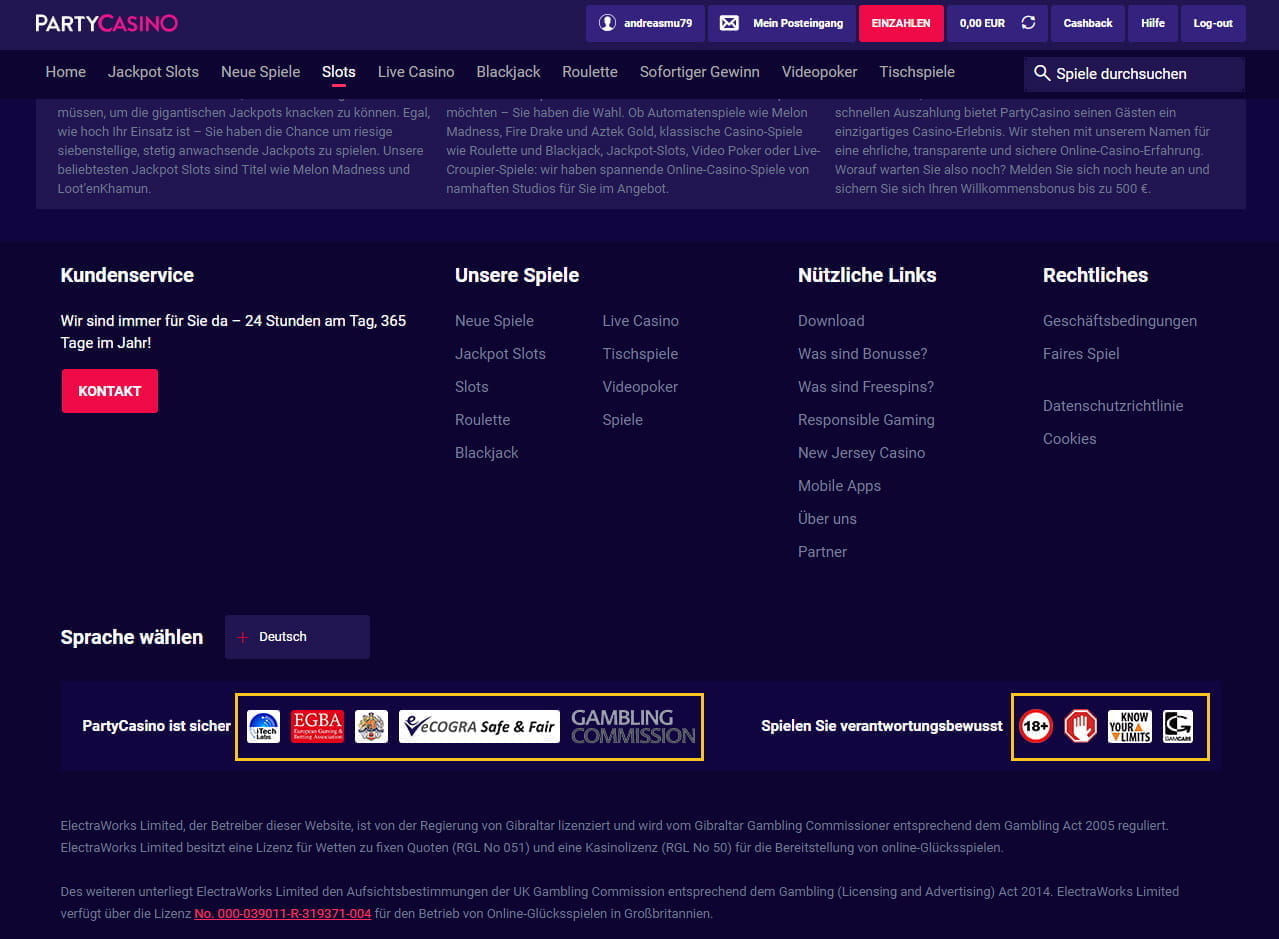Image resolution: width=1279 pixels, height=939 pixels.
Task: Follow the footer Slots link
Action: pyautogui.click(x=472, y=387)
